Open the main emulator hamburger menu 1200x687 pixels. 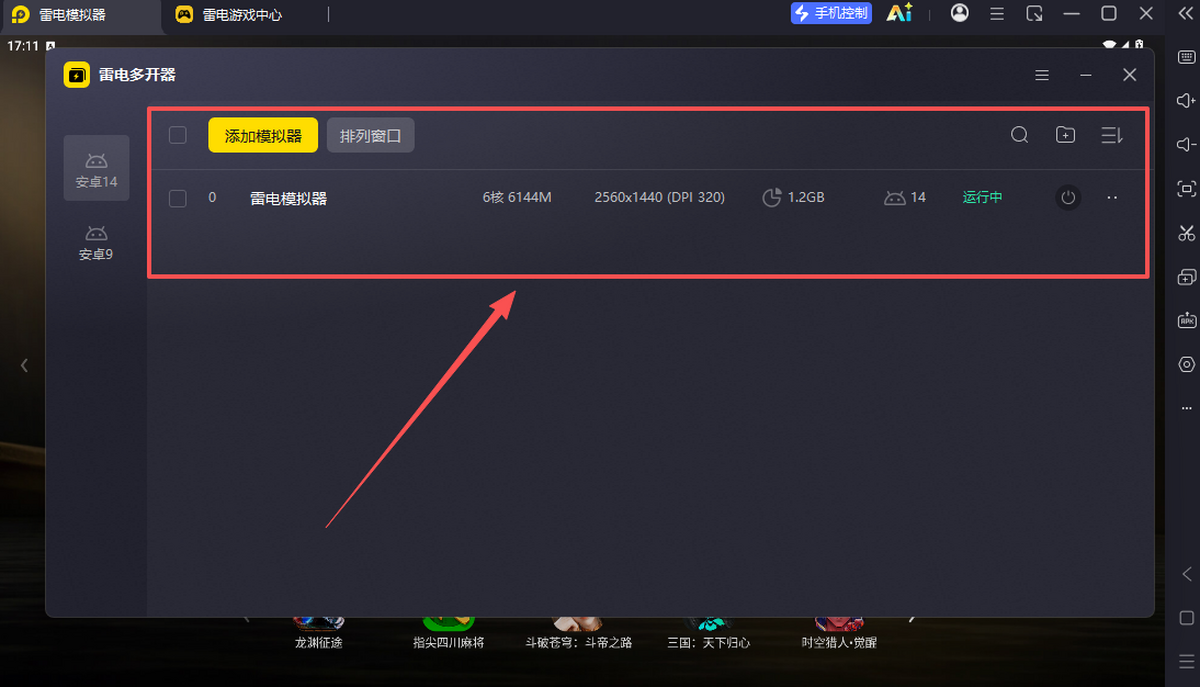pos(997,14)
